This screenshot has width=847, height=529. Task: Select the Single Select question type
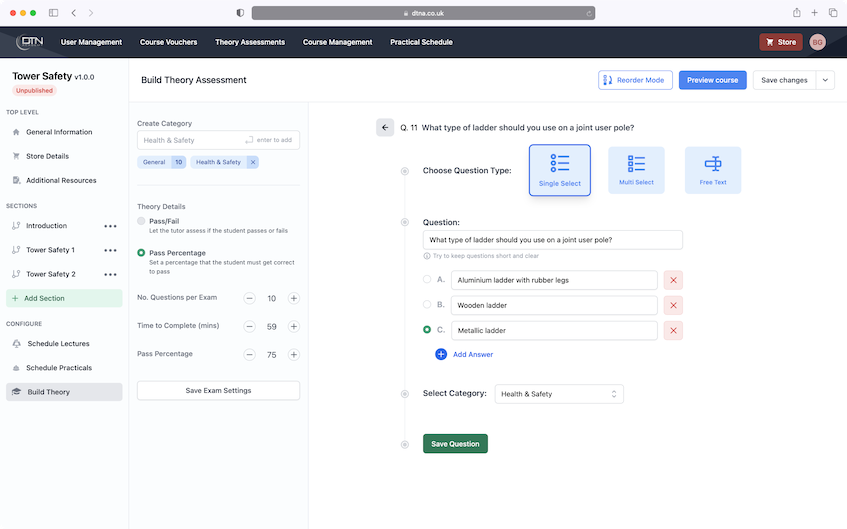[x=560, y=170]
